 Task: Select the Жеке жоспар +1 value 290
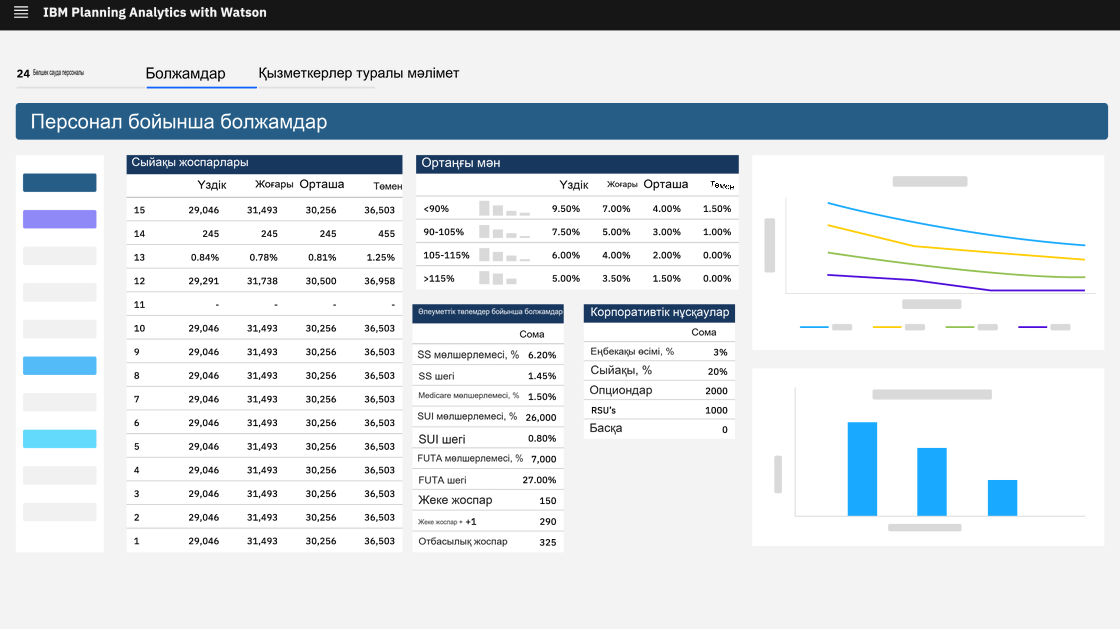[x=547, y=521]
